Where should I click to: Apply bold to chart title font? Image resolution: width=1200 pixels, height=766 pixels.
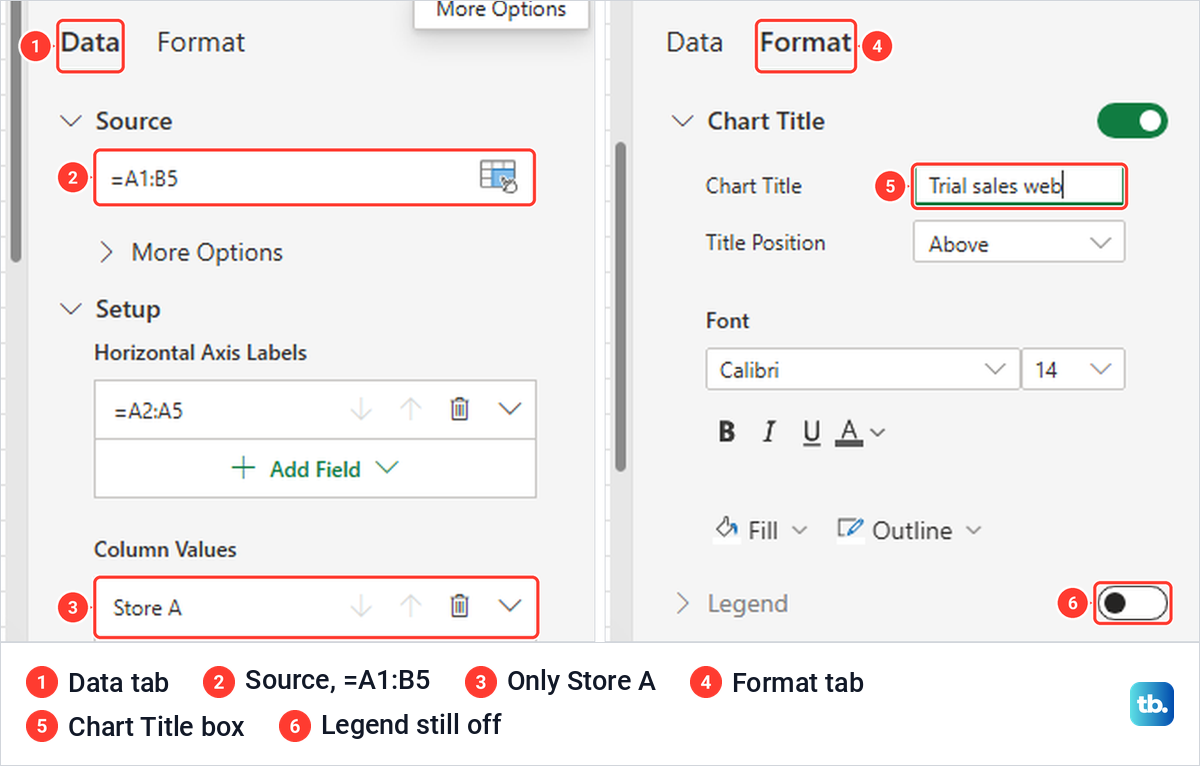click(x=727, y=432)
